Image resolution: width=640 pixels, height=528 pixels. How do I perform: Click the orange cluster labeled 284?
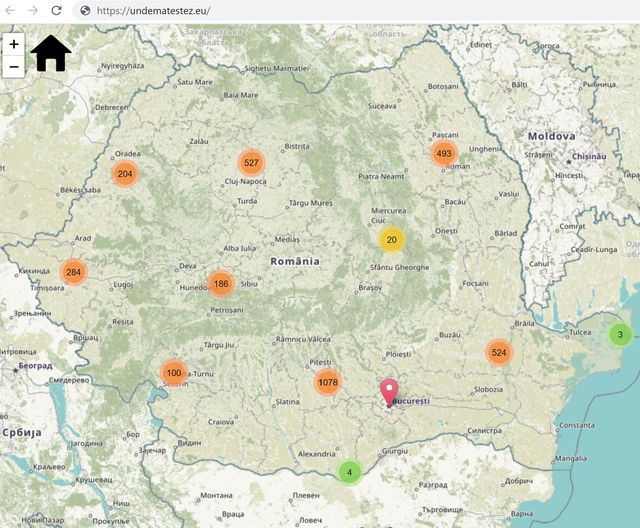[x=73, y=272]
